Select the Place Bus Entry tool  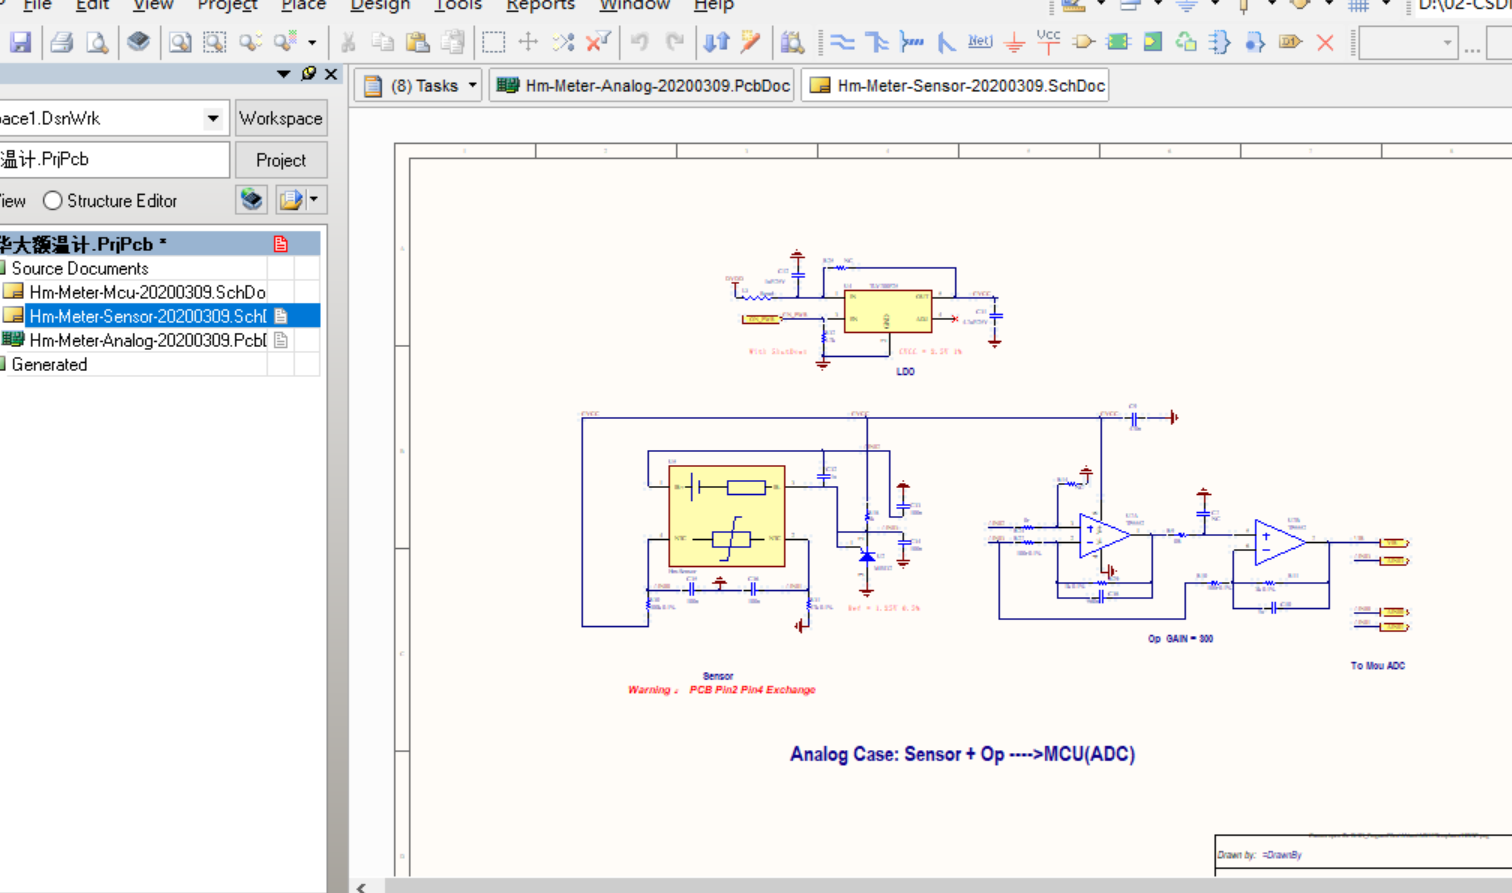click(x=945, y=42)
